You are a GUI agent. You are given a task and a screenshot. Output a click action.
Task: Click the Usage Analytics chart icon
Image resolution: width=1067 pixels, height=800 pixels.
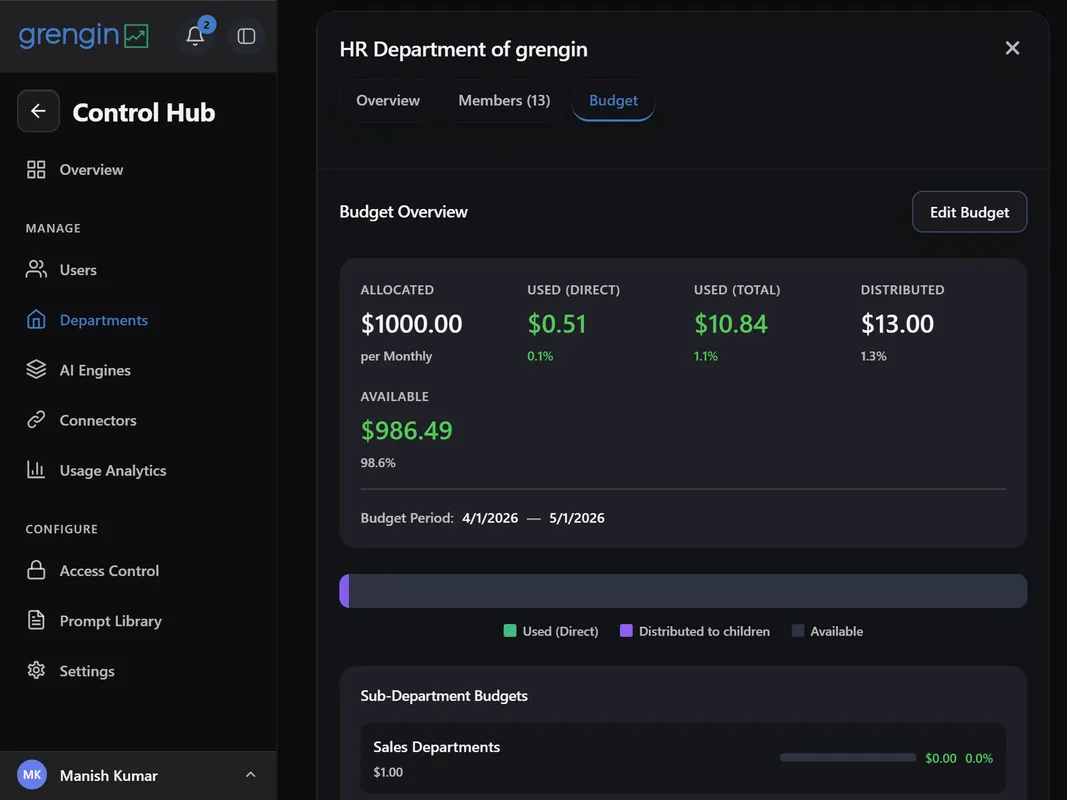tap(36, 470)
